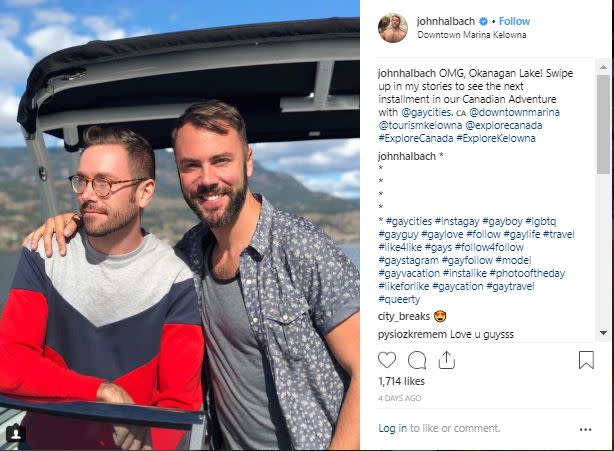
Task: Save the post with the bookmark icon
Action: [x=586, y=360]
